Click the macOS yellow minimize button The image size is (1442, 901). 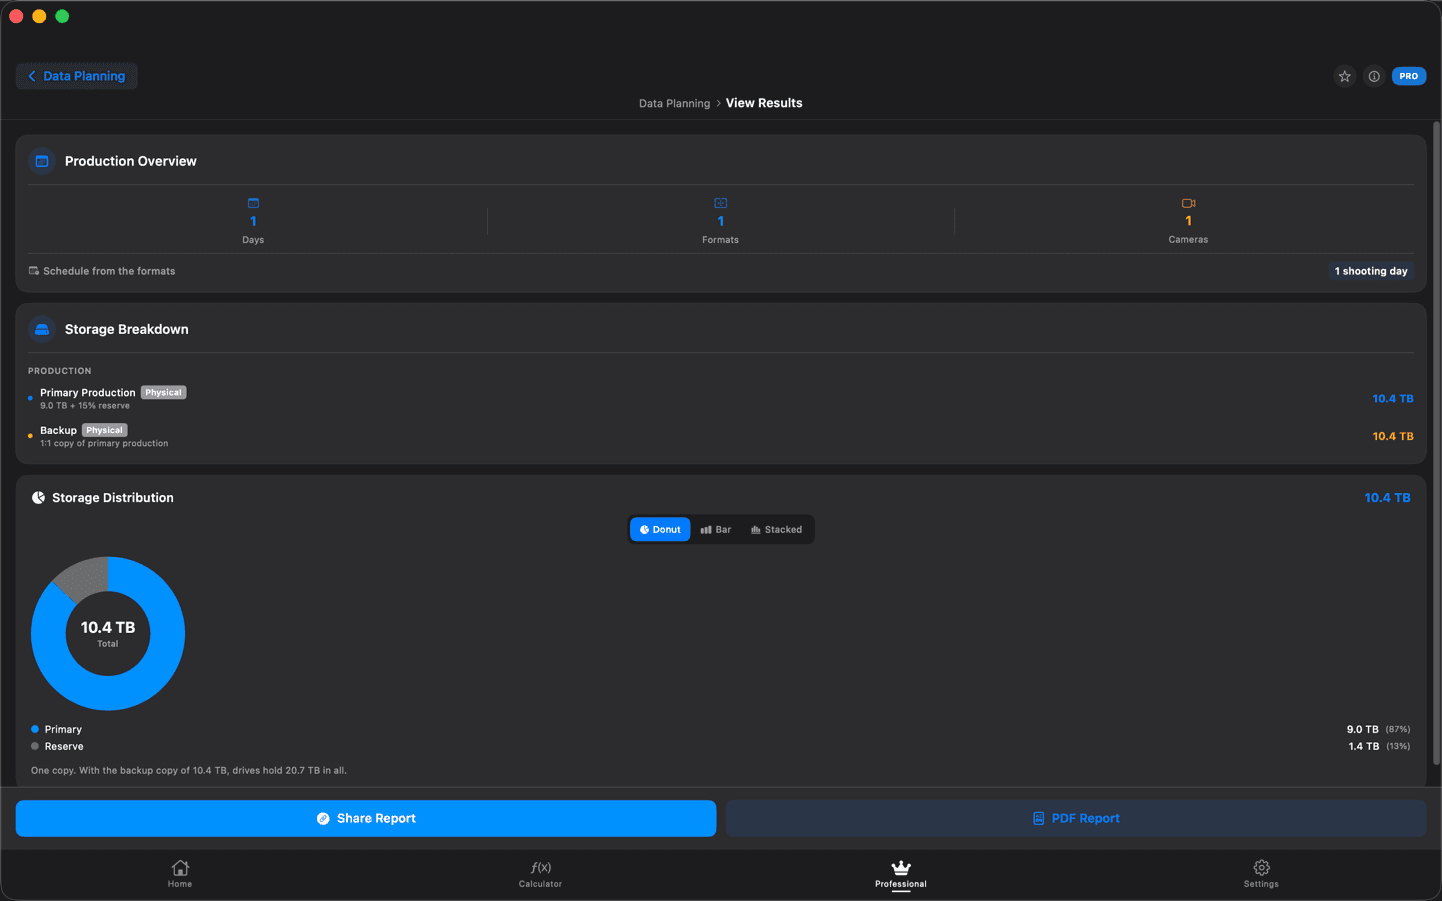(39, 16)
